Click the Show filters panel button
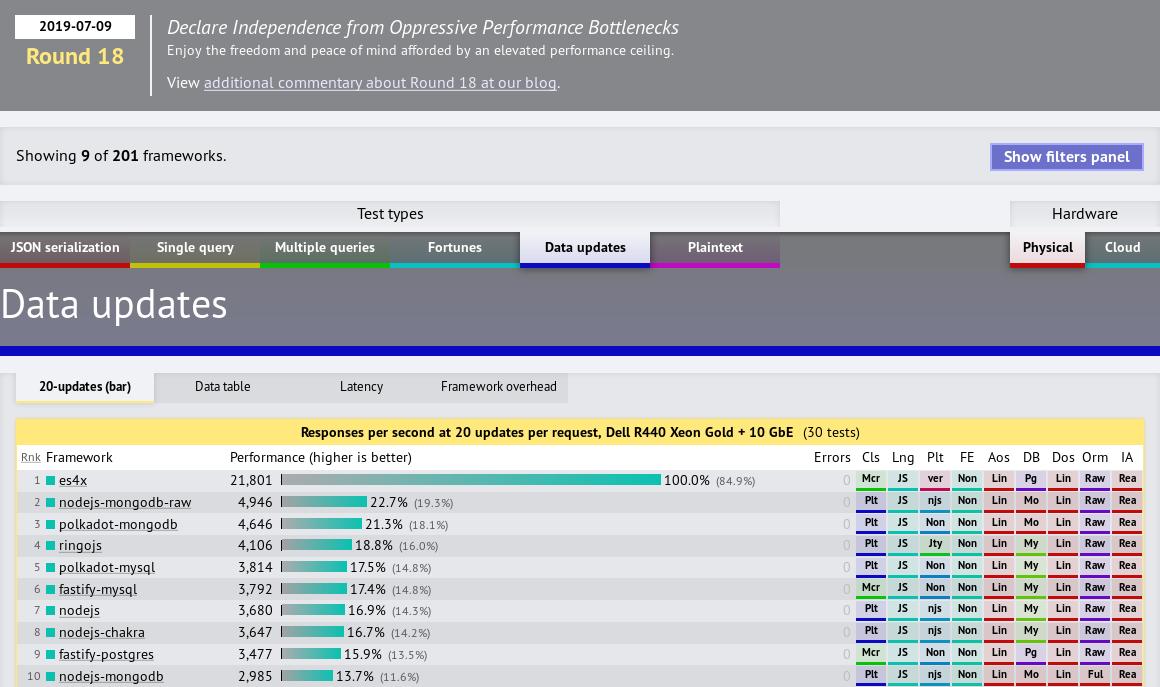 (x=1066, y=157)
